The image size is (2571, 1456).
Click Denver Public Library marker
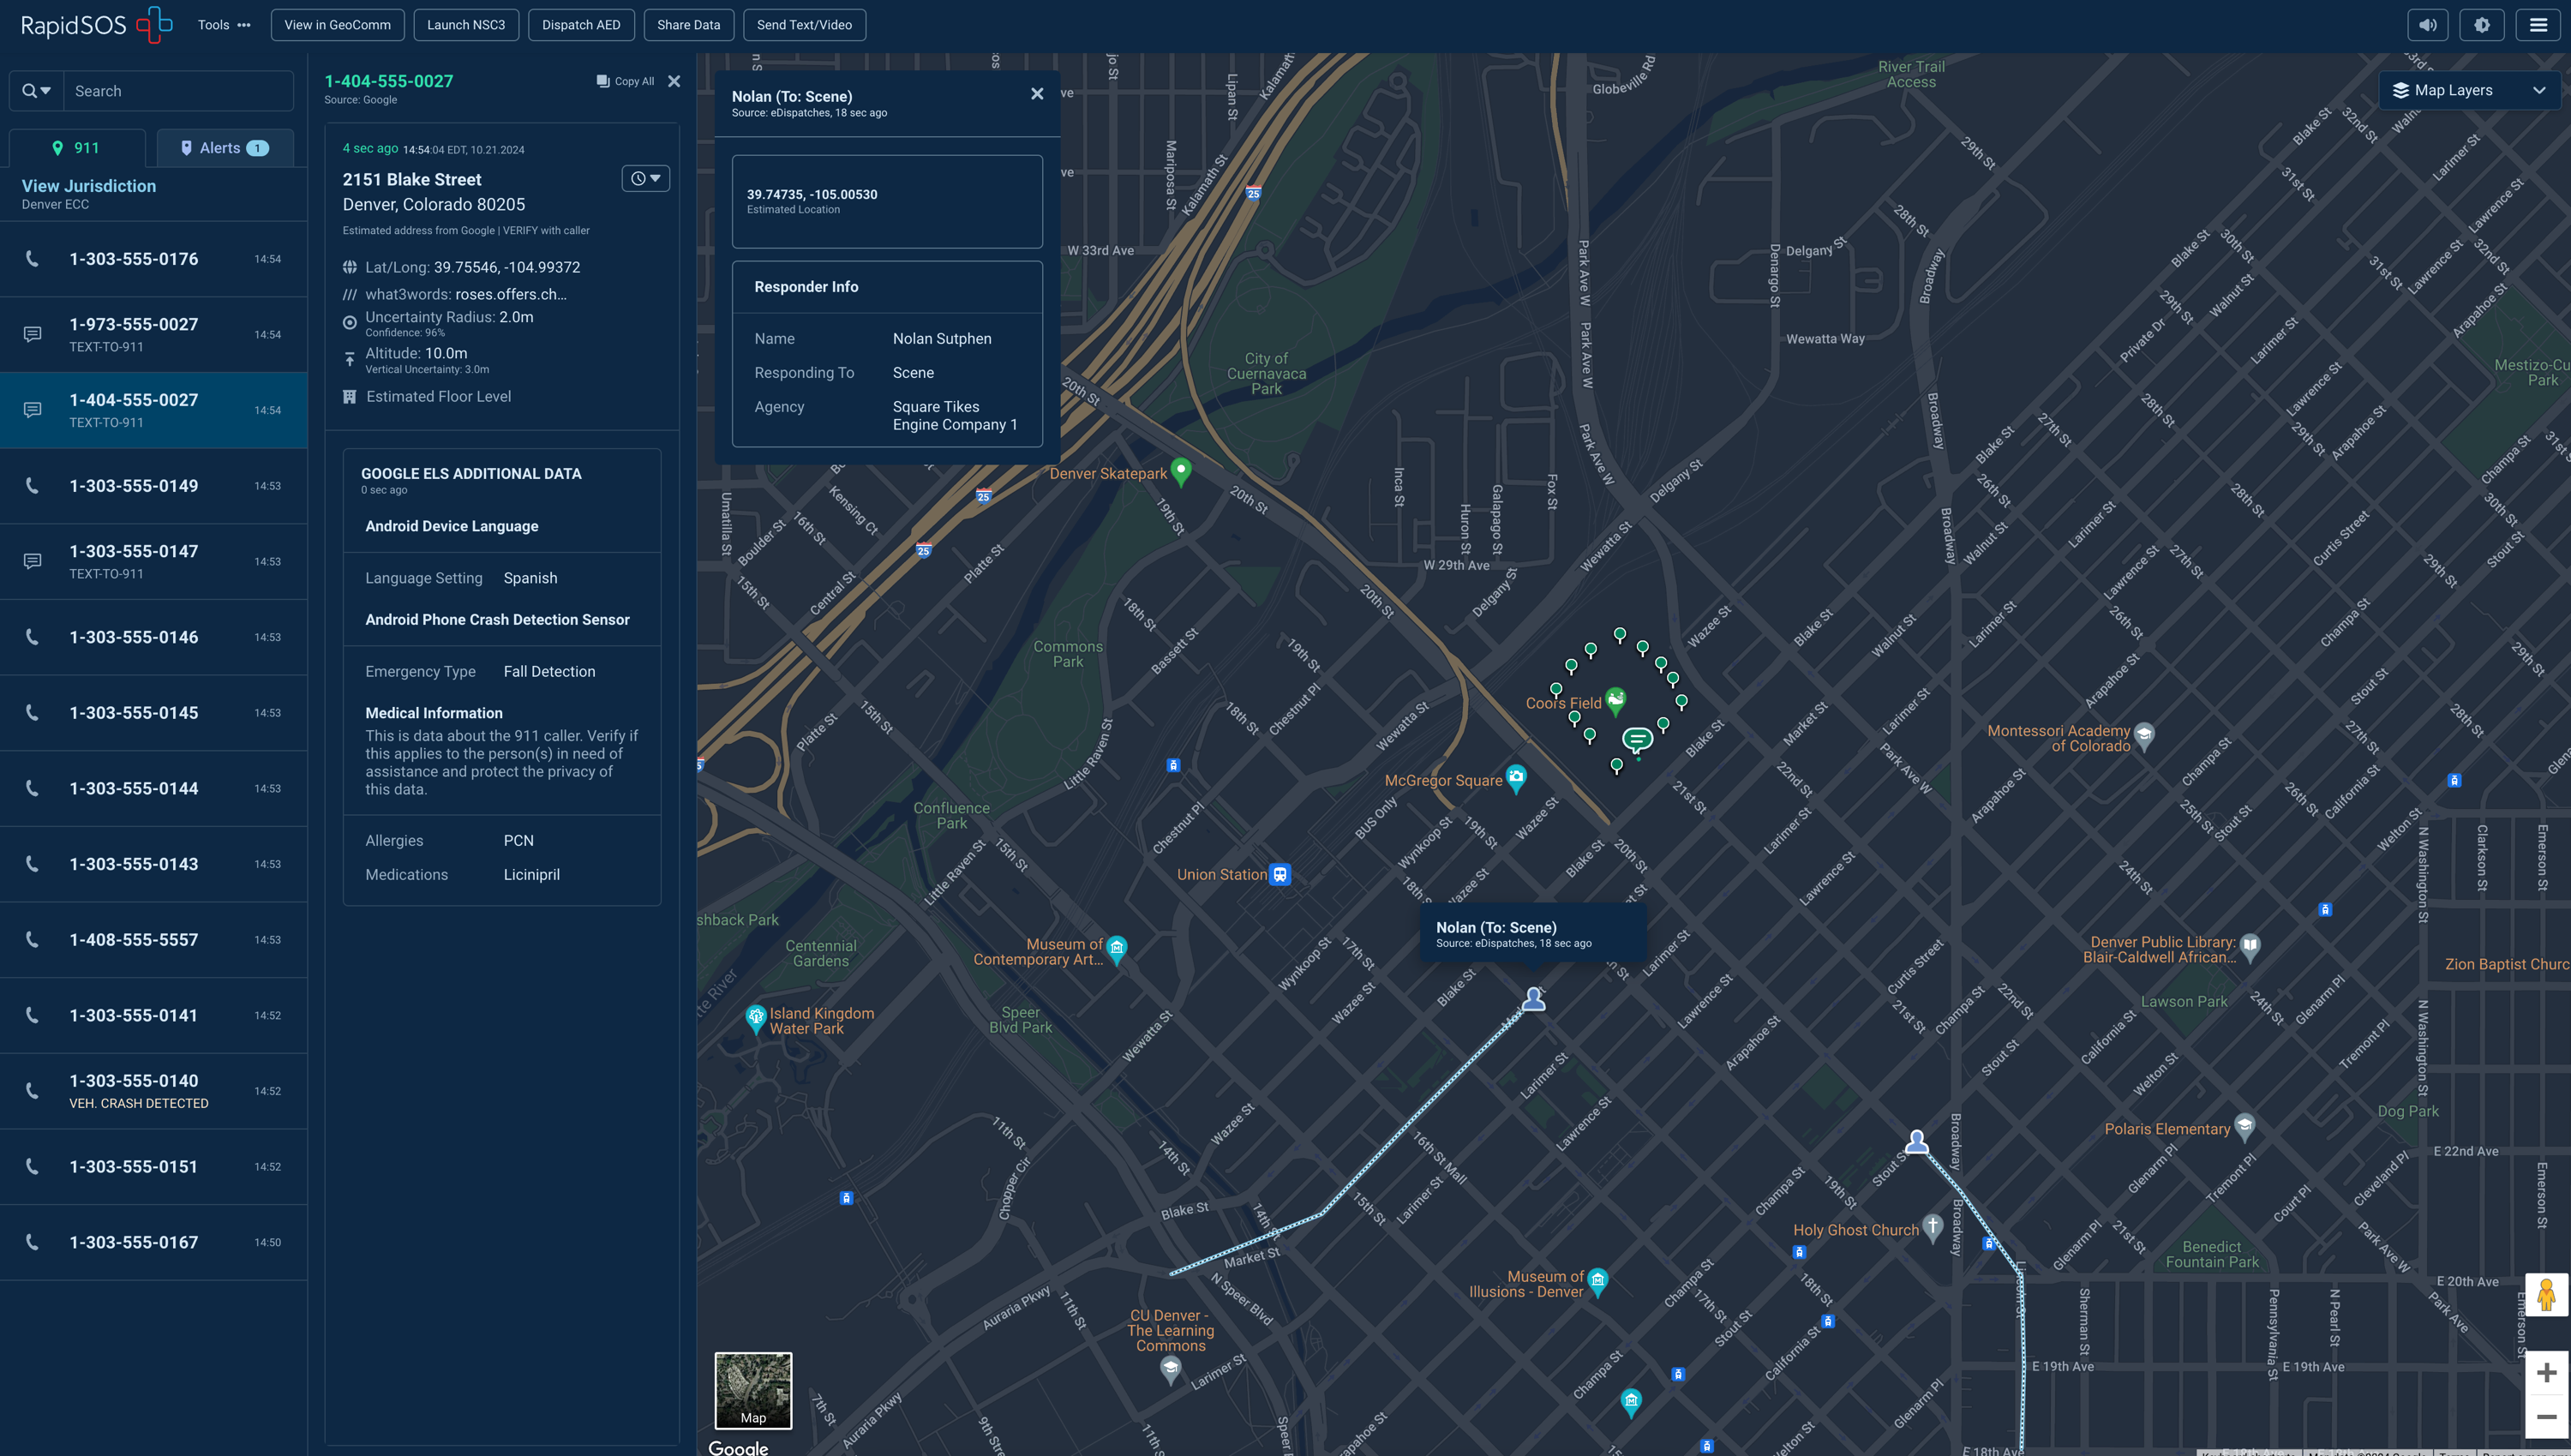click(x=2250, y=947)
